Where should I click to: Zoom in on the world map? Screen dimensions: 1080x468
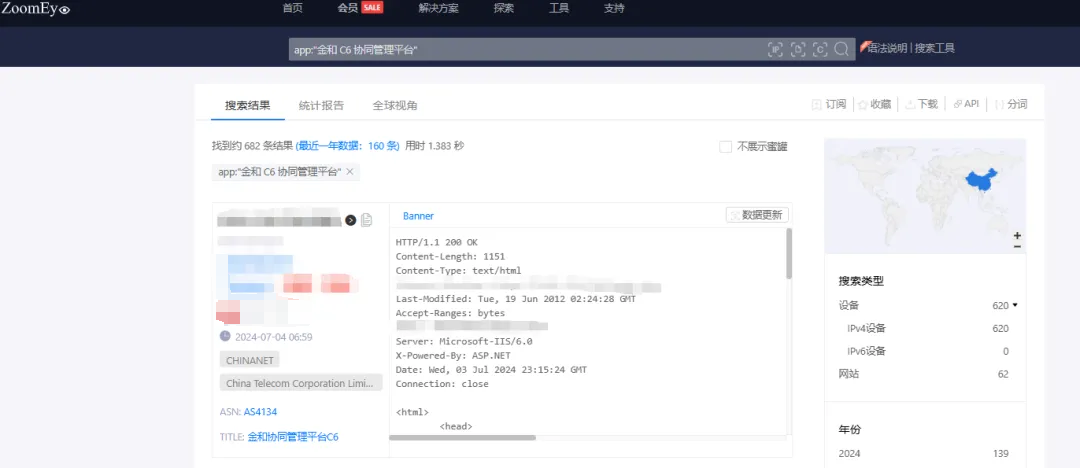point(1017,236)
